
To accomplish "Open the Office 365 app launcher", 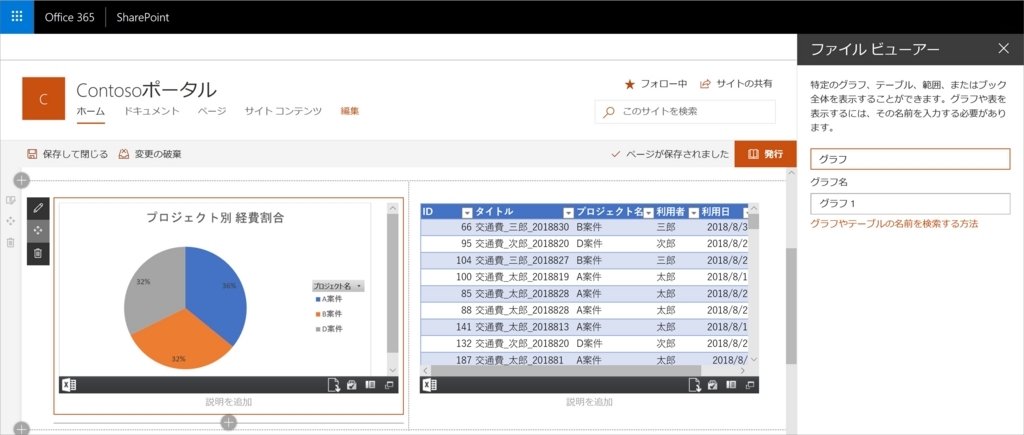I will click(17, 17).
